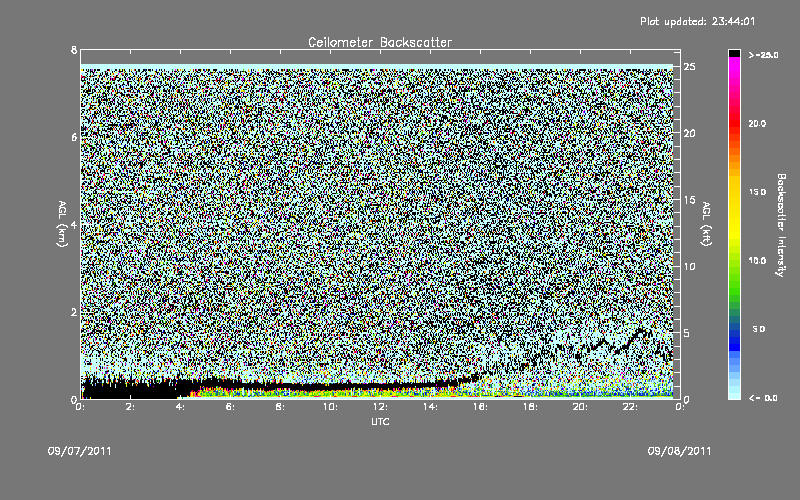Click the '6' tick on km axis
Image resolution: width=800 pixels, height=500 pixels.
point(74,137)
